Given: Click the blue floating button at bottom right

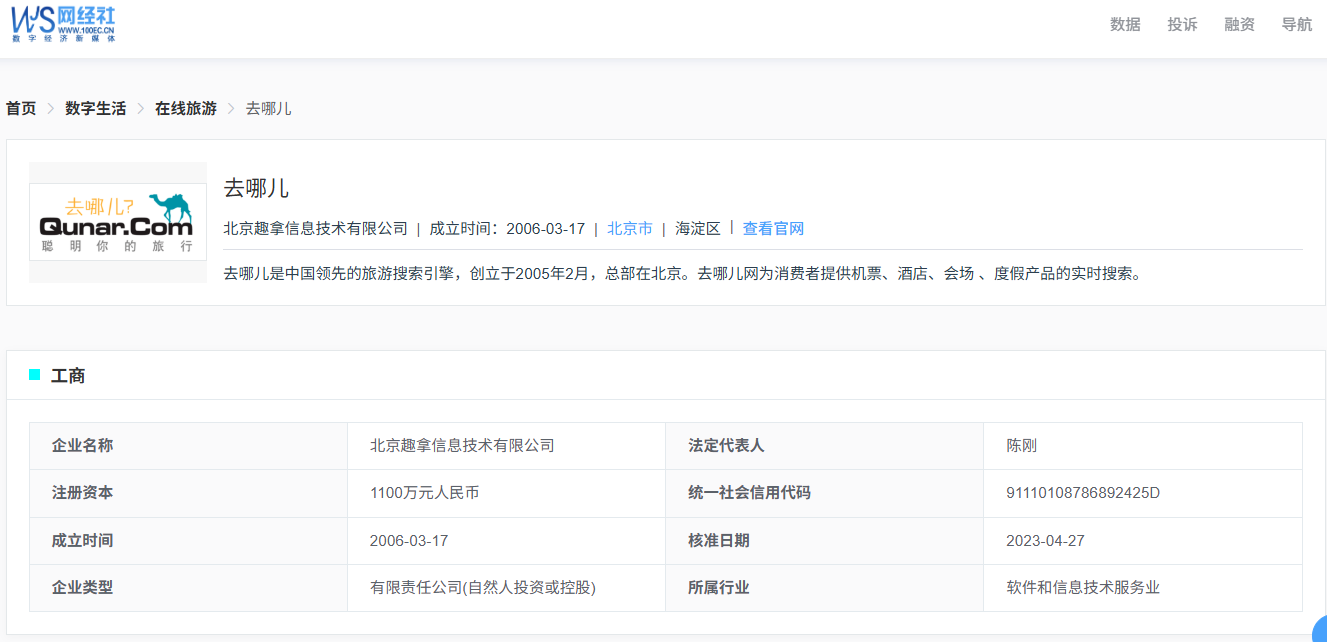Looking at the screenshot, I should coord(1320,631).
